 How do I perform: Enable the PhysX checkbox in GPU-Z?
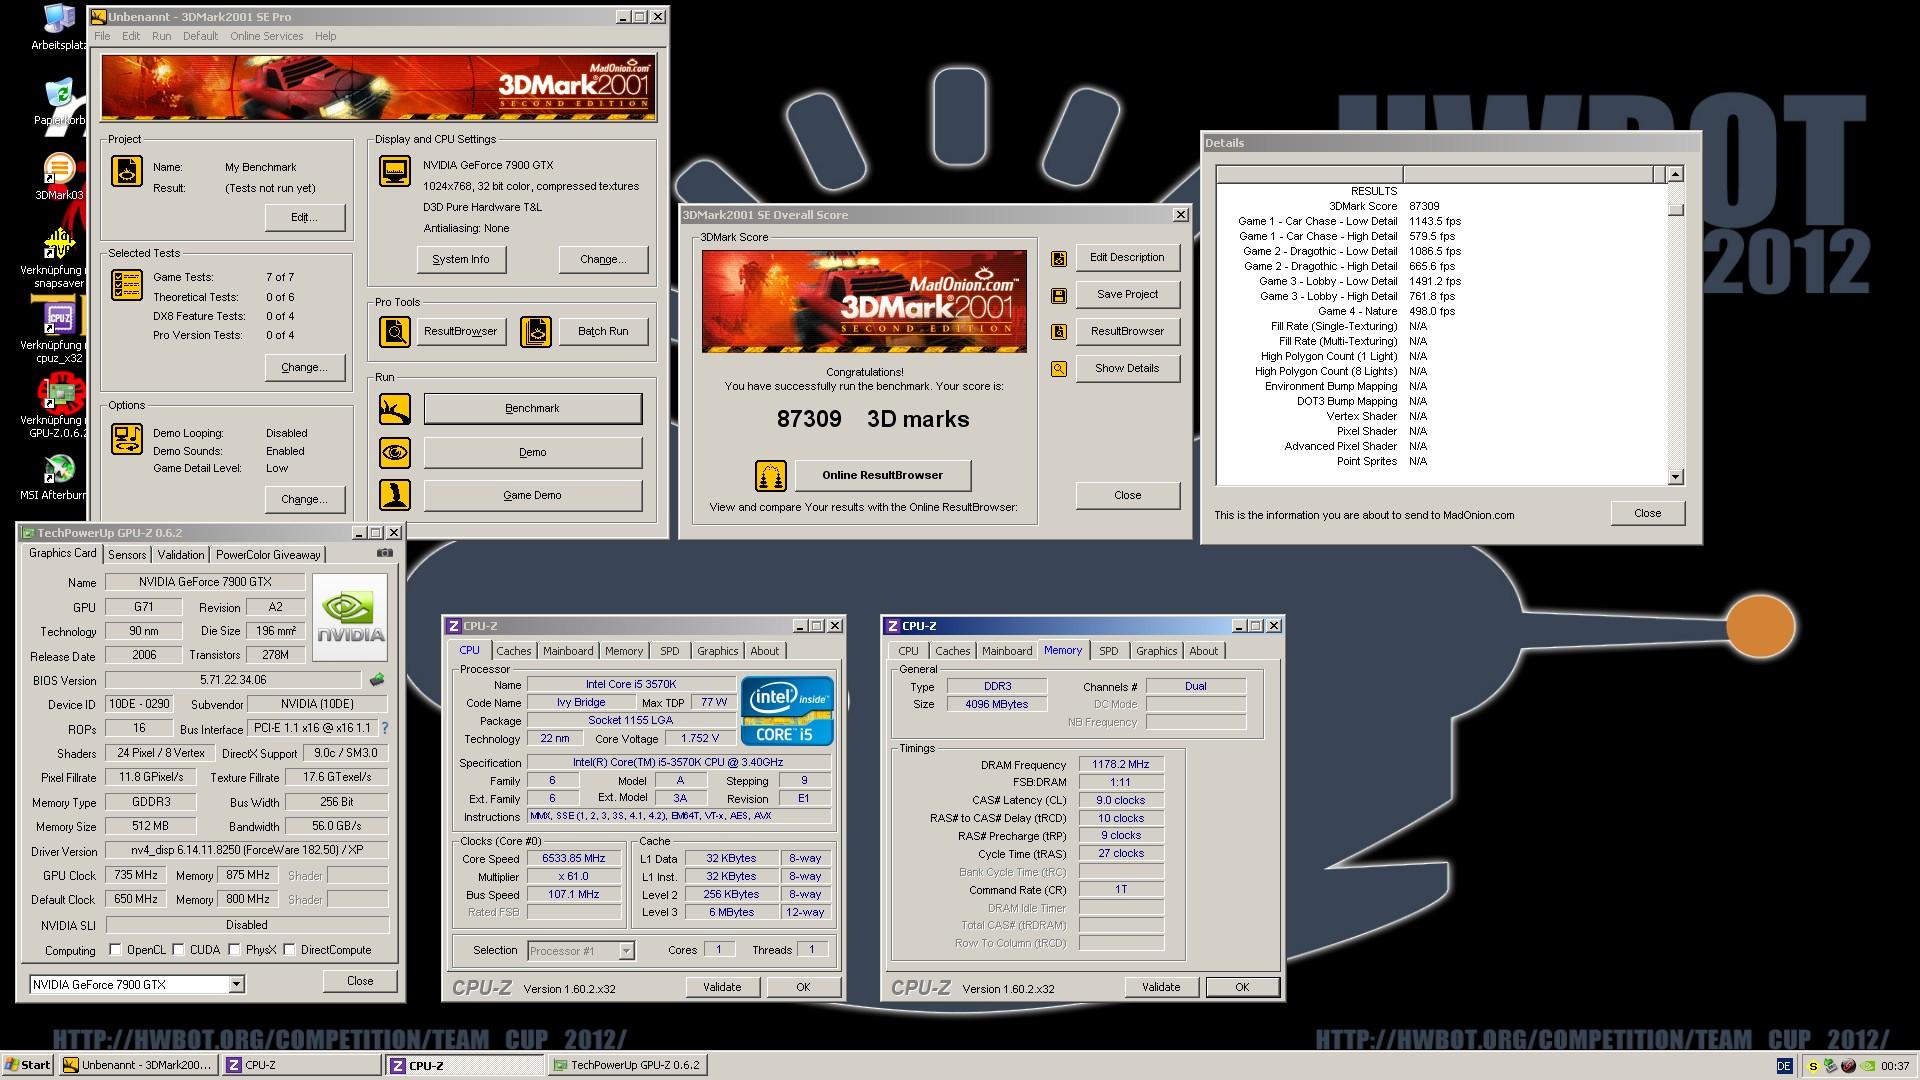(234, 949)
